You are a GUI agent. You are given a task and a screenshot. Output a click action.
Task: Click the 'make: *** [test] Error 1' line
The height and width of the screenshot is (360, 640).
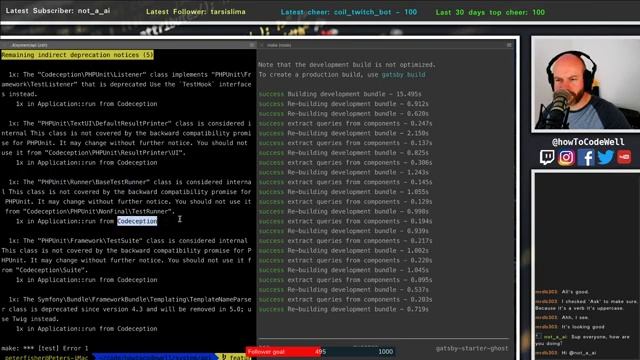point(44,348)
